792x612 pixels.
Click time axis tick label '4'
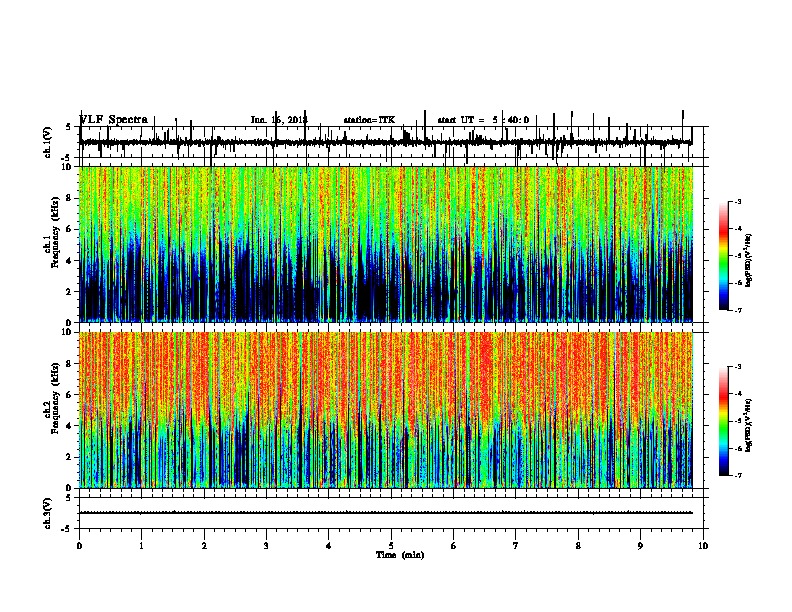329,546
